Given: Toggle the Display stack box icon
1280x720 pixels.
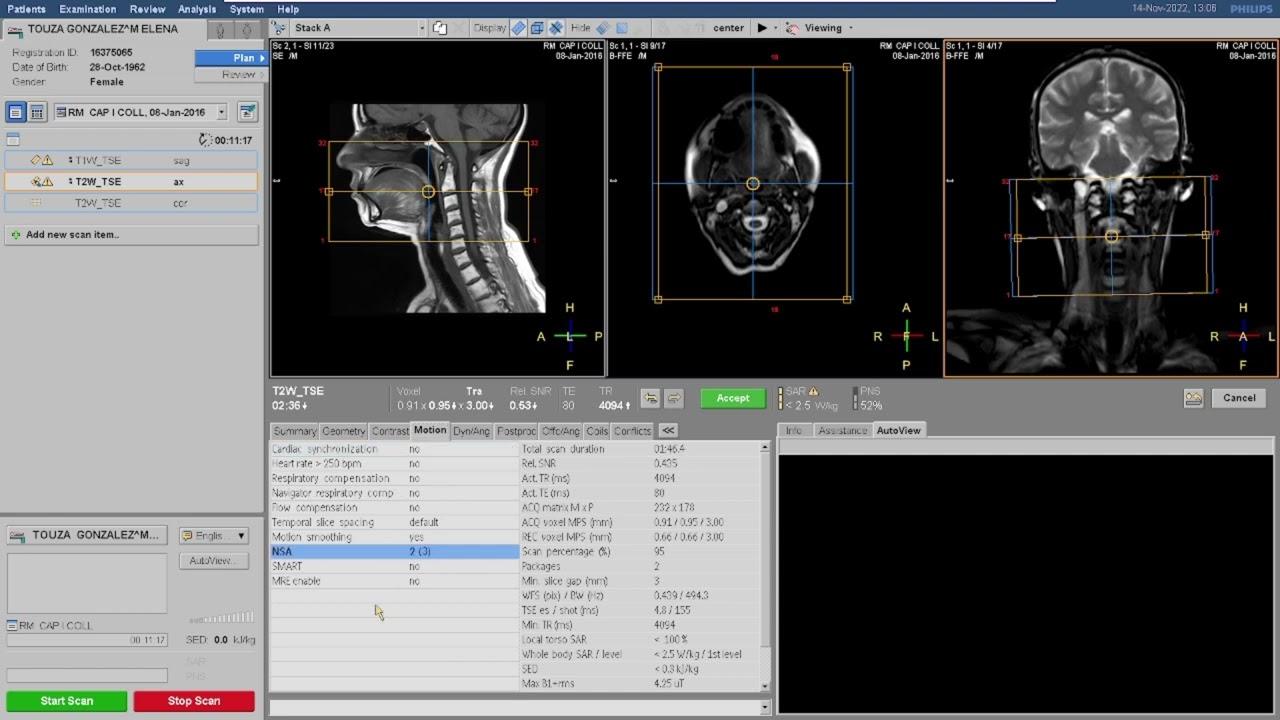Looking at the screenshot, I should [537, 28].
